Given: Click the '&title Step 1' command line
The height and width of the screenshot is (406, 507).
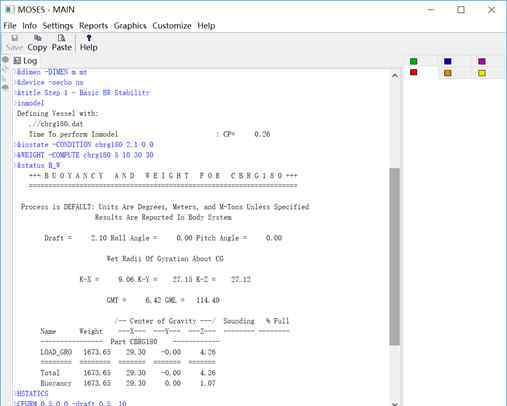Looking at the screenshot, I should point(83,93).
